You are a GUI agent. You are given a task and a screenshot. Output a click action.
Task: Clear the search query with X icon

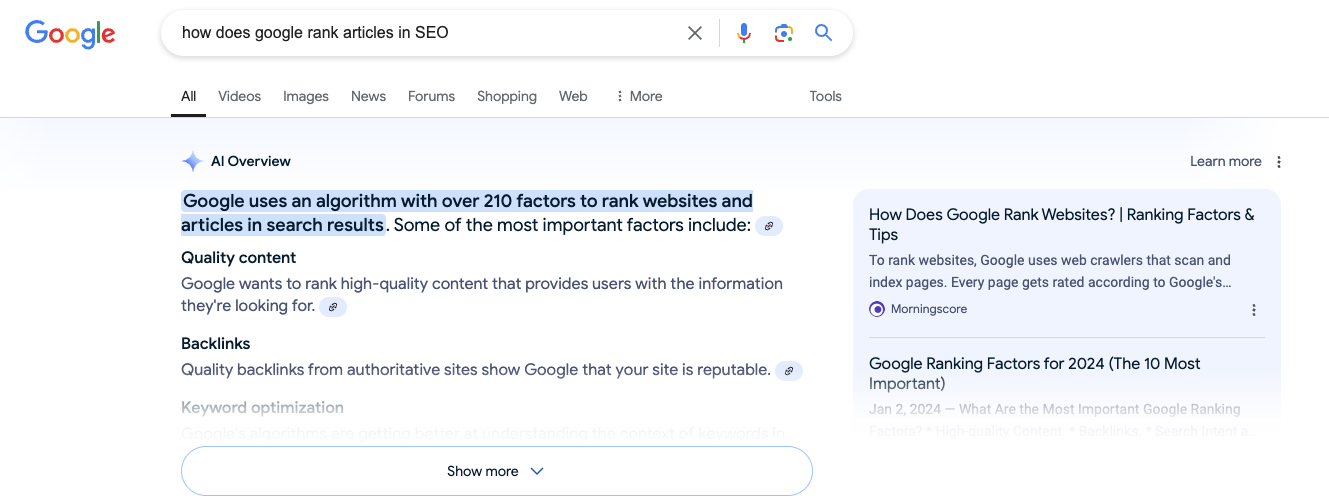[x=695, y=33]
